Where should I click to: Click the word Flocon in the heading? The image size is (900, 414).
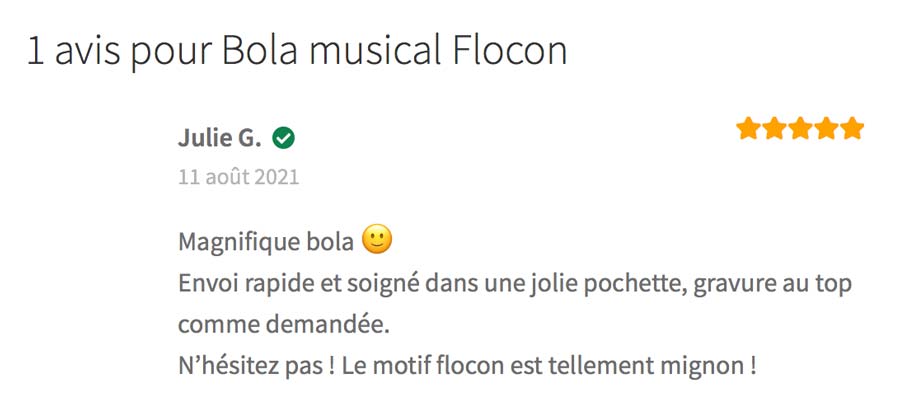[510, 51]
